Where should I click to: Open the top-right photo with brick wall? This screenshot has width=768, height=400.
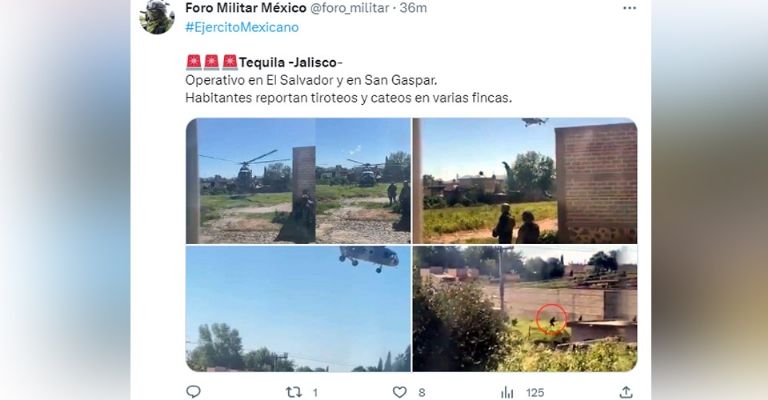(525, 181)
